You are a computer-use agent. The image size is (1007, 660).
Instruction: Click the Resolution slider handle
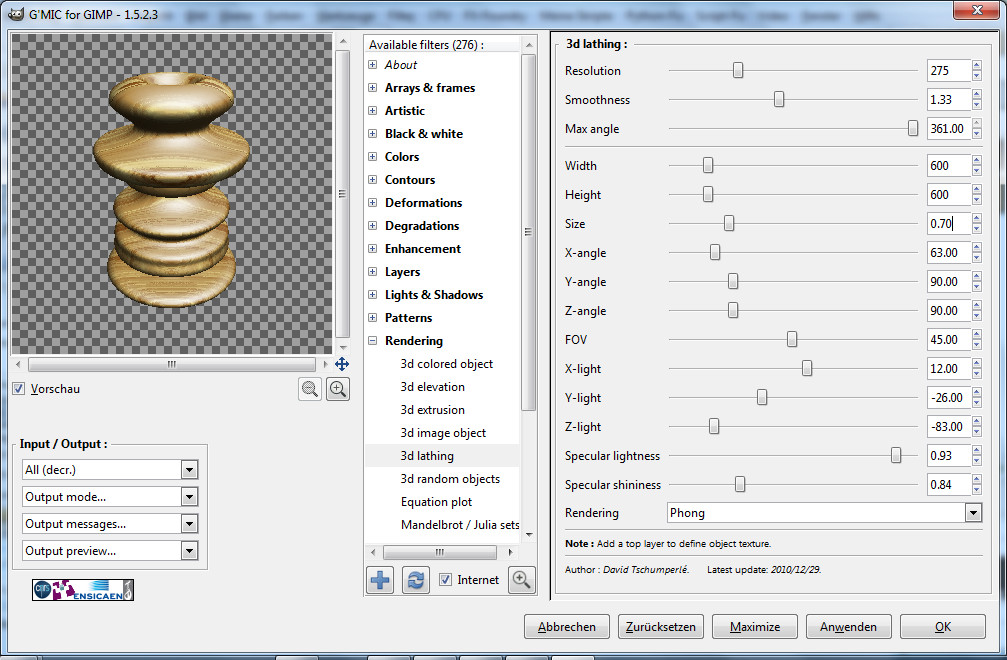click(x=738, y=70)
